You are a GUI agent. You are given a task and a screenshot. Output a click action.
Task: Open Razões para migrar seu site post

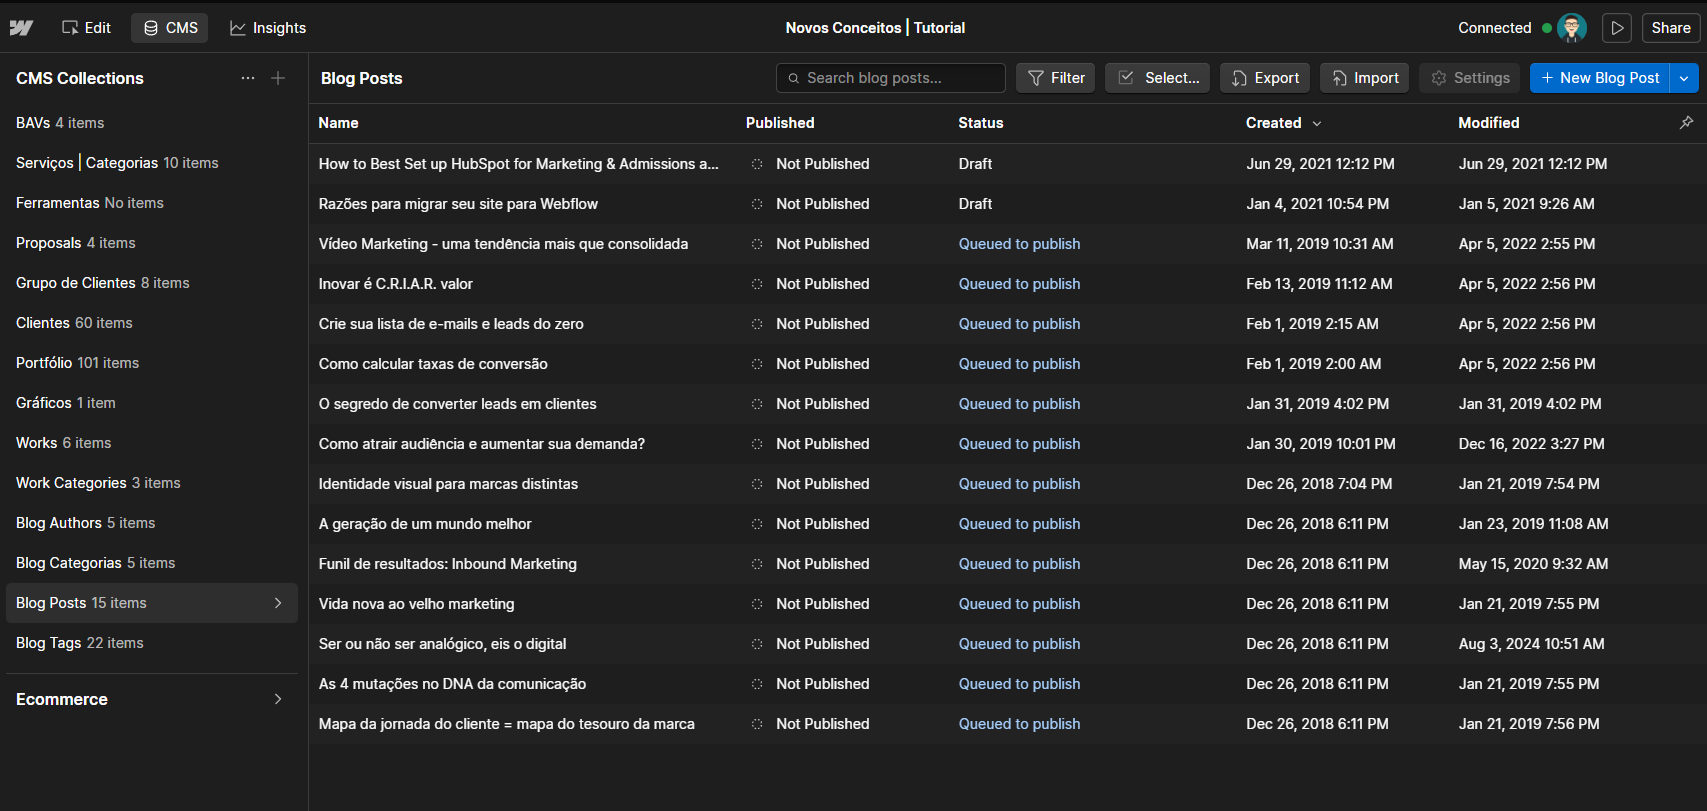coord(458,204)
